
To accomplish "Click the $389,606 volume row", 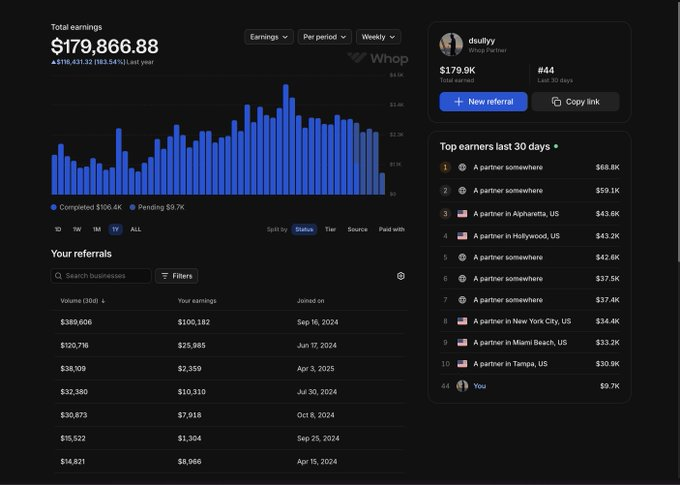I will pyautogui.click(x=230, y=322).
